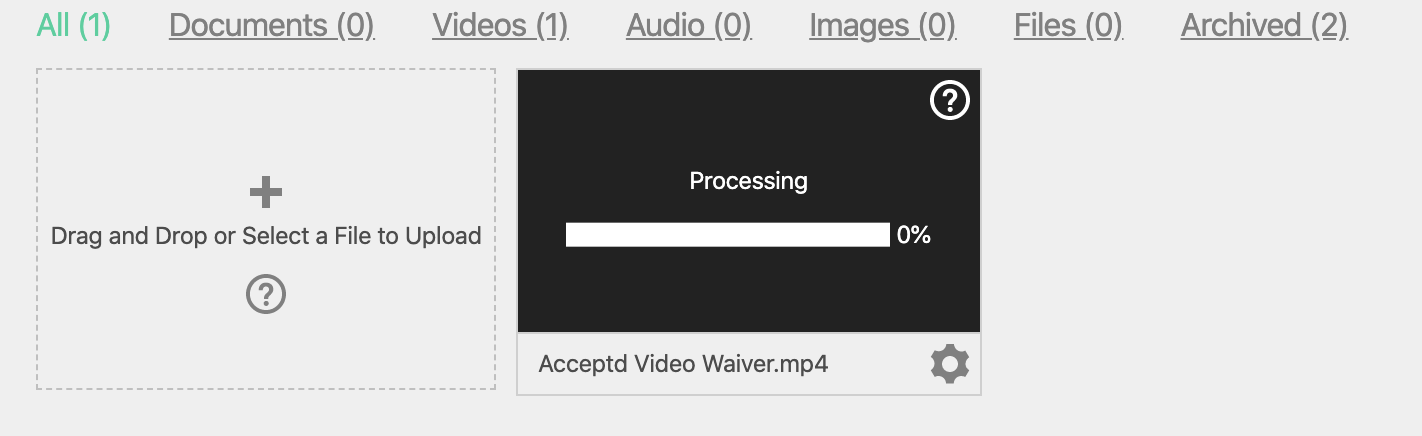Click Drag and Drop or Select a File text
Image resolution: width=1422 pixels, height=436 pixels.
point(266,236)
